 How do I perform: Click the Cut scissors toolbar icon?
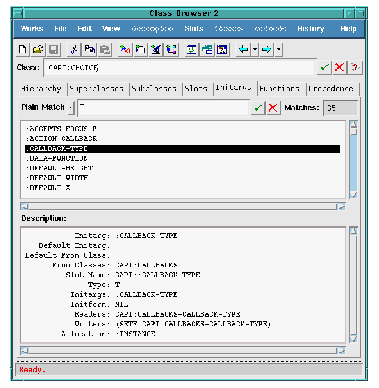coord(74,50)
